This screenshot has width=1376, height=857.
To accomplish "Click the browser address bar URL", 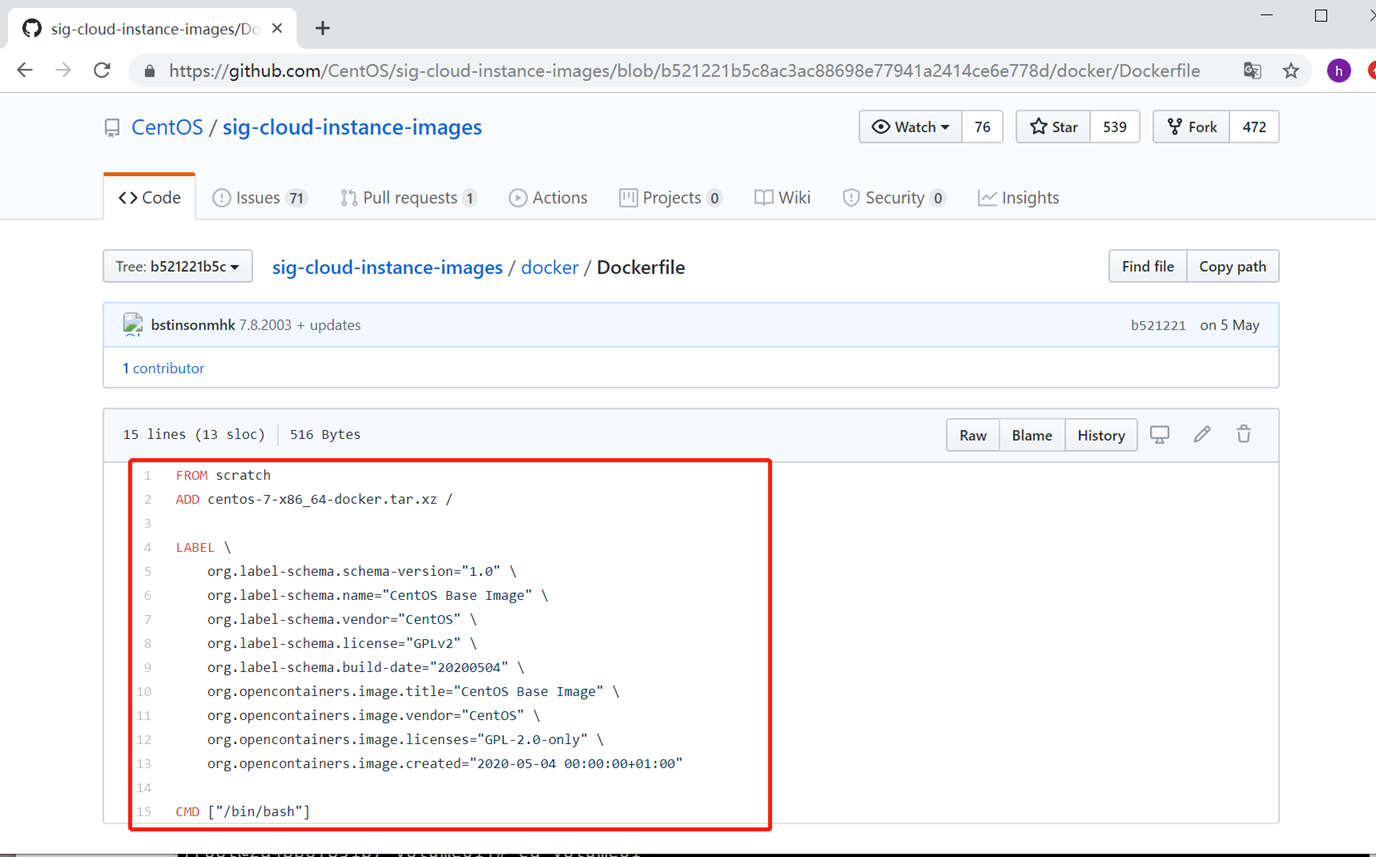I will pos(684,71).
